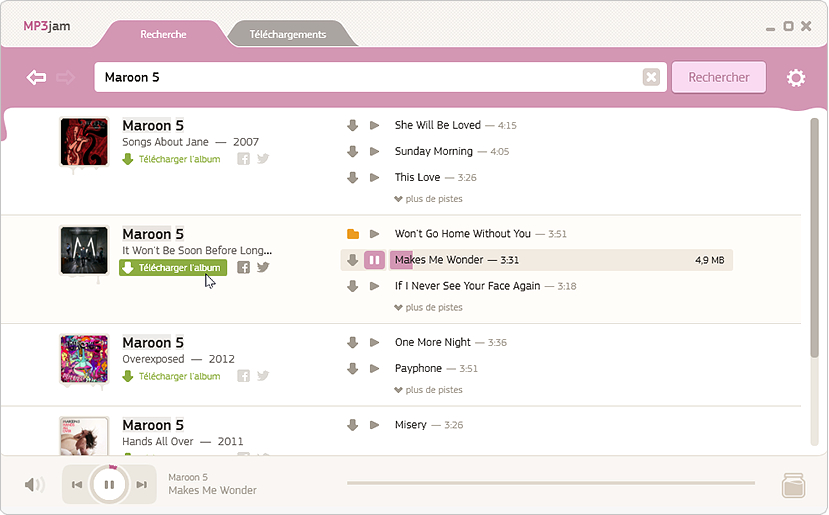Share Songs About Jane on Twitter
Screen dimensions: 829x515
point(263,159)
